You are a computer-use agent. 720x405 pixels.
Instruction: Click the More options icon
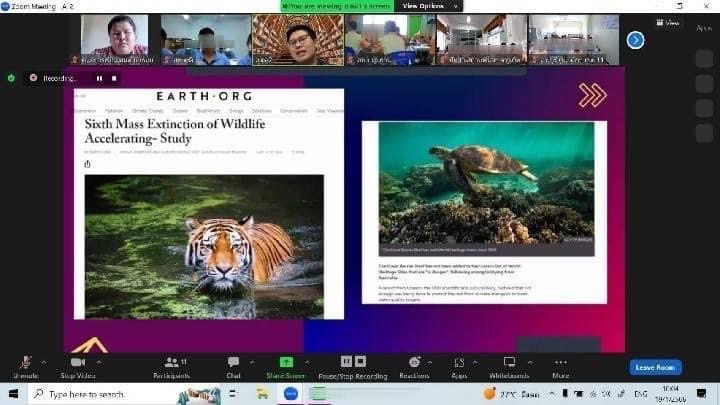coord(560,364)
